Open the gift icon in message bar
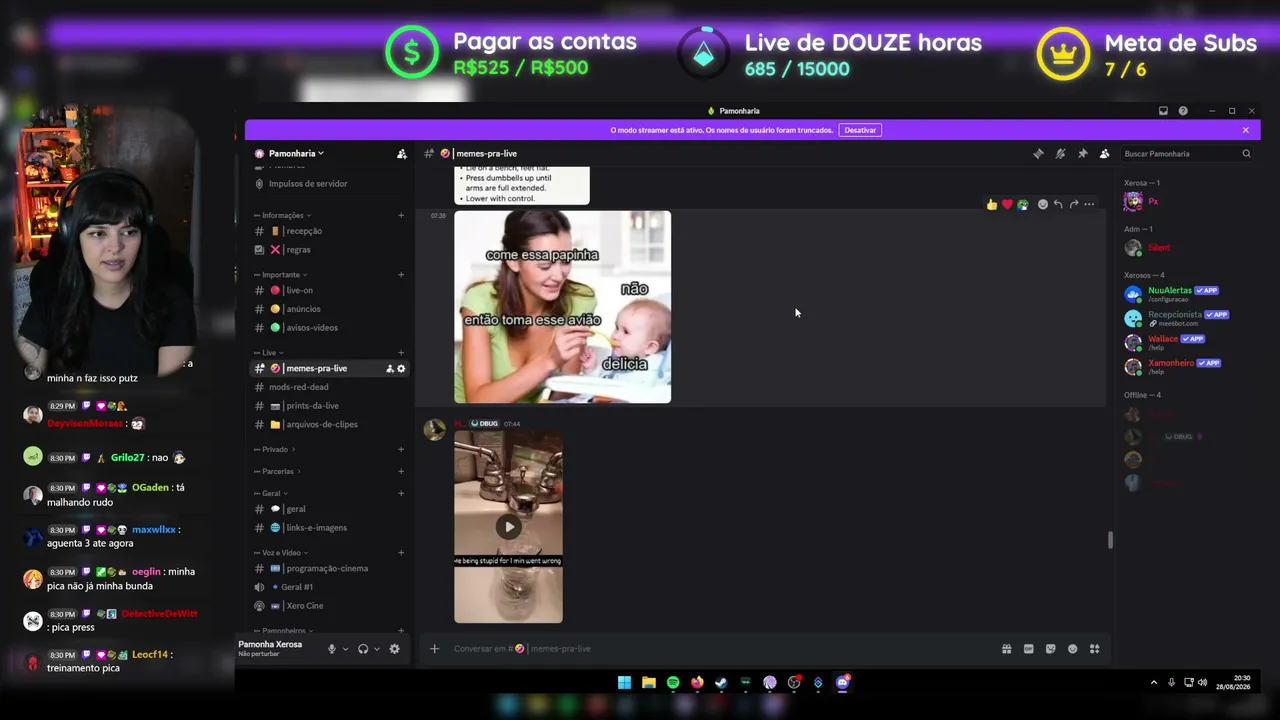Image resolution: width=1280 pixels, height=720 pixels. [1006, 649]
